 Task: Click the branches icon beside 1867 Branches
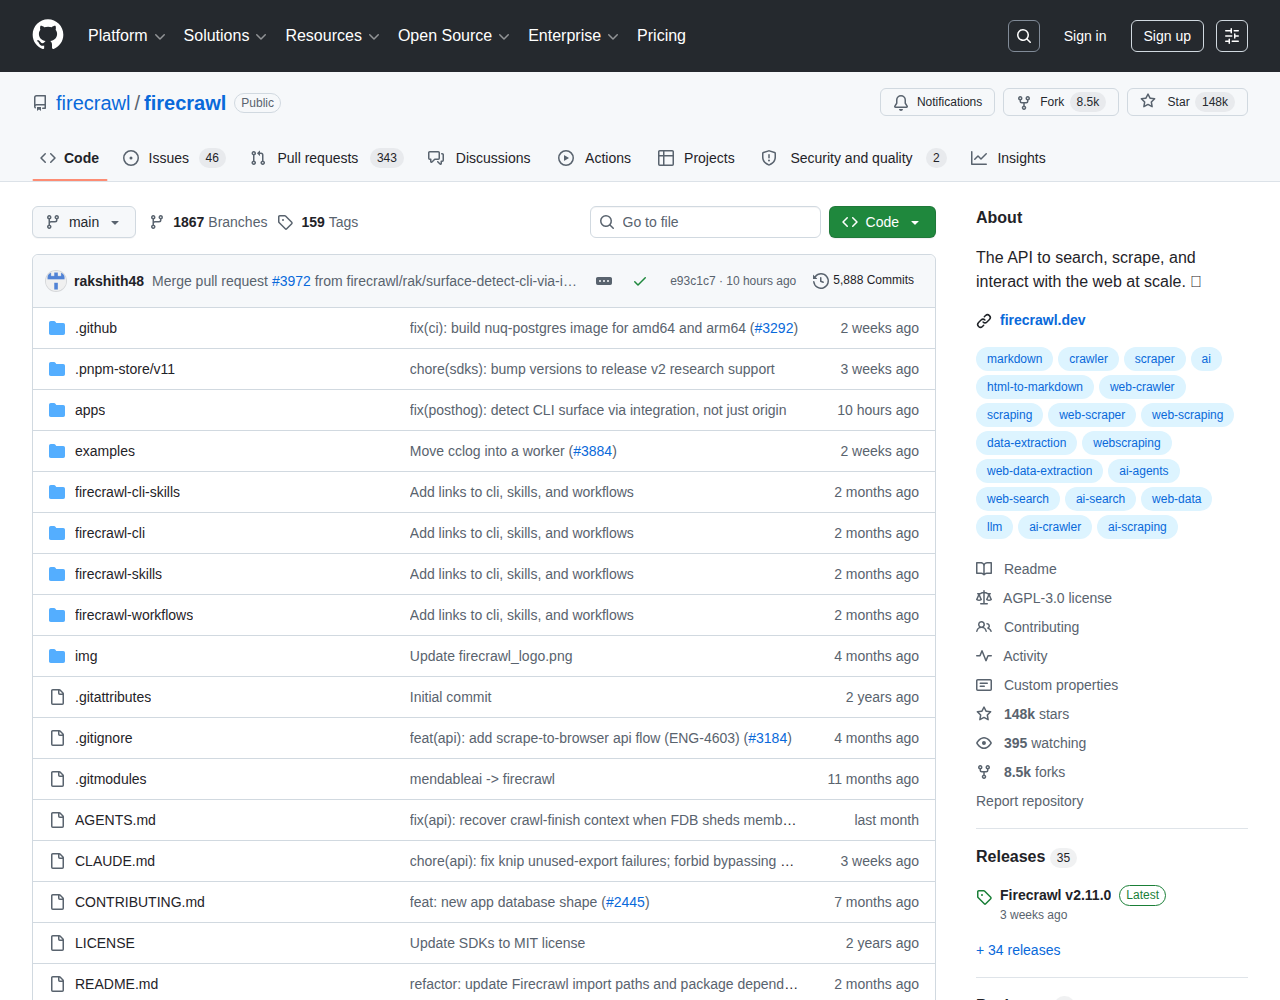coord(157,222)
